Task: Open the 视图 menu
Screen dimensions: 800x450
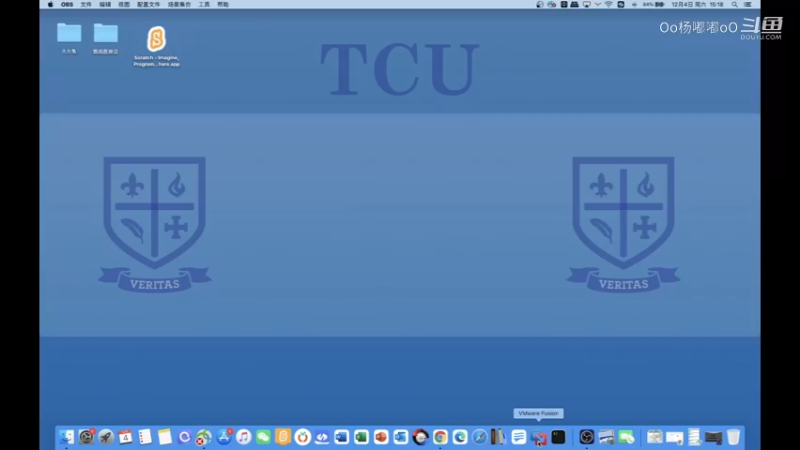Action: pyautogui.click(x=124, y=4)
